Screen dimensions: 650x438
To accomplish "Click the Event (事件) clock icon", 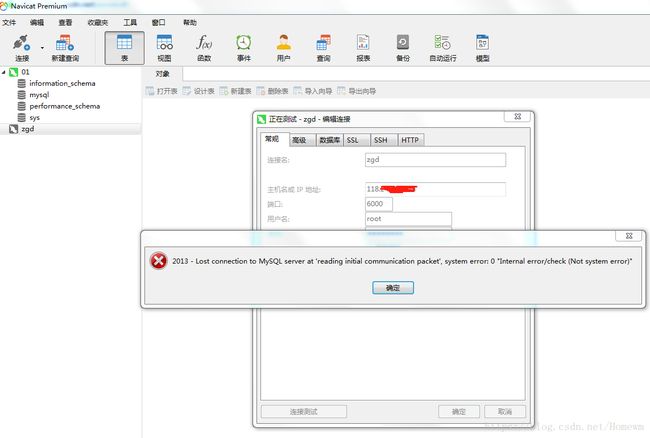I will (x=244, y=48).
